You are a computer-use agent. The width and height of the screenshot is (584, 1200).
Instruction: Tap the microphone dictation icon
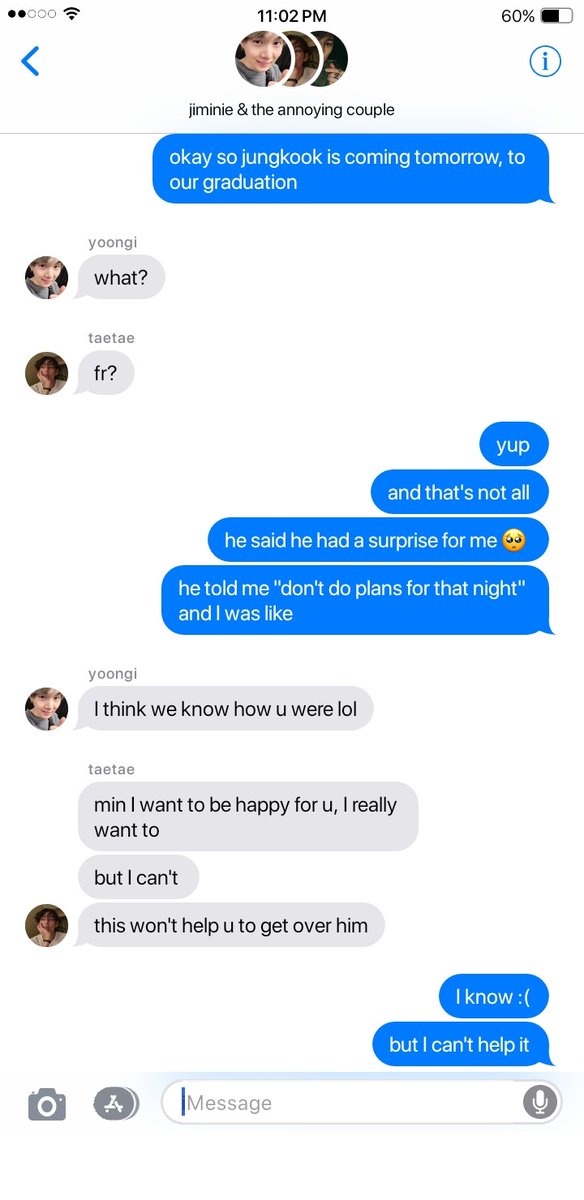pos(539,1102)
